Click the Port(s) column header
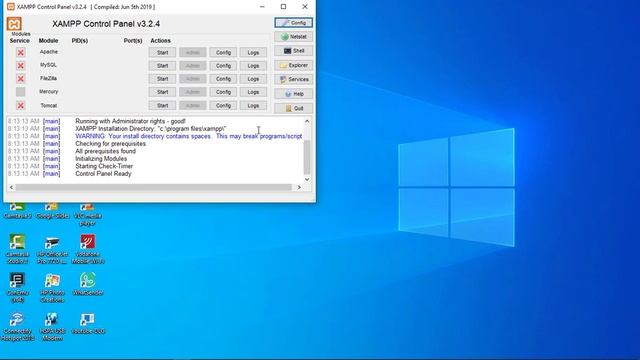Viewport: 640px width, 360px height. 133,41
